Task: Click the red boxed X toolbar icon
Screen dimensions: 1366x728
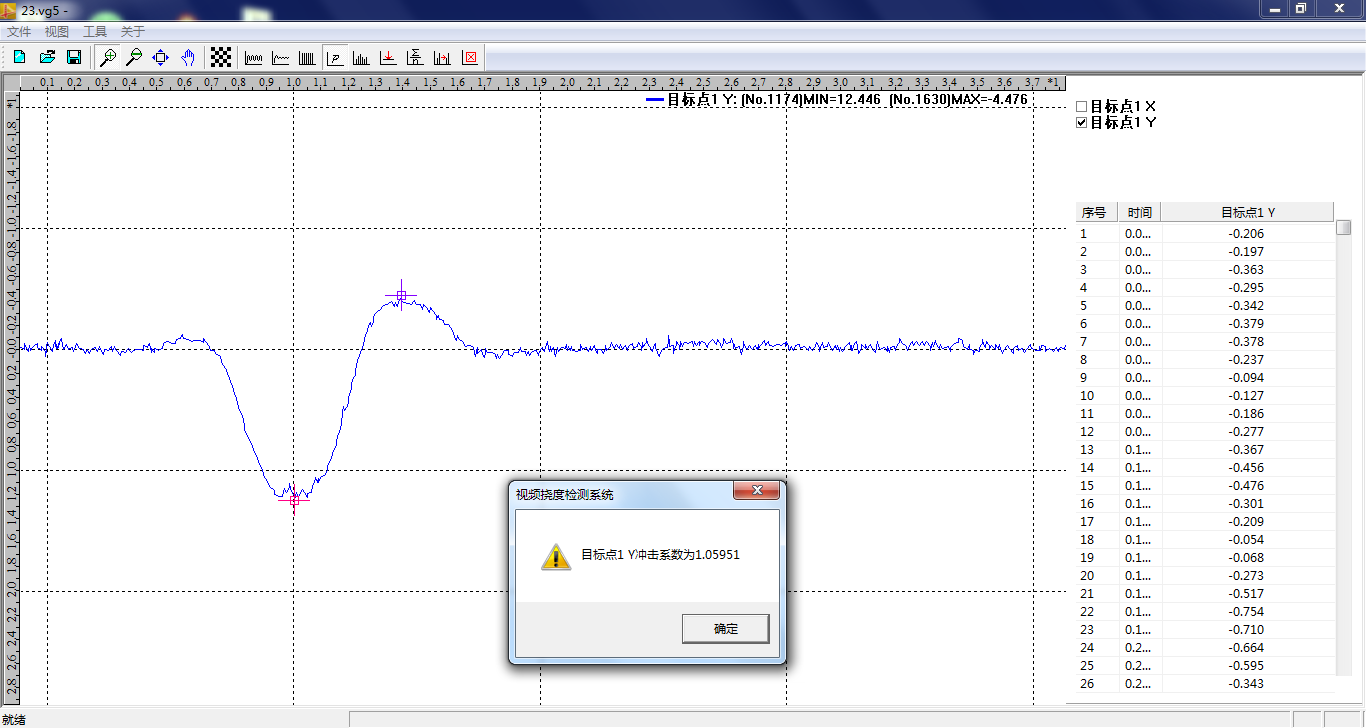Action: click(469, 57)
